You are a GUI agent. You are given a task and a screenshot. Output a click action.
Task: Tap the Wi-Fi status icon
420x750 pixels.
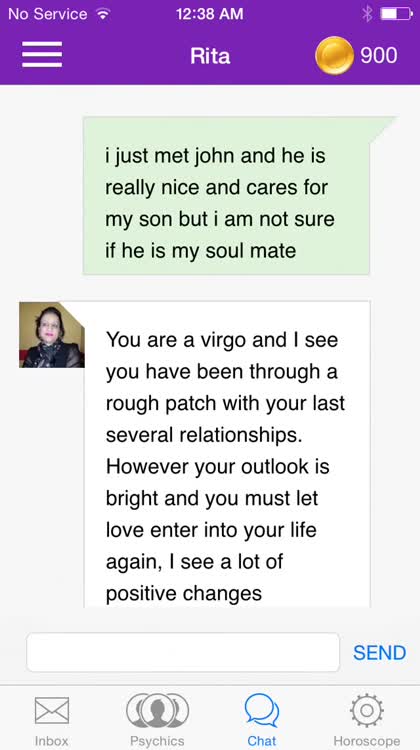[x=102, y=14]
